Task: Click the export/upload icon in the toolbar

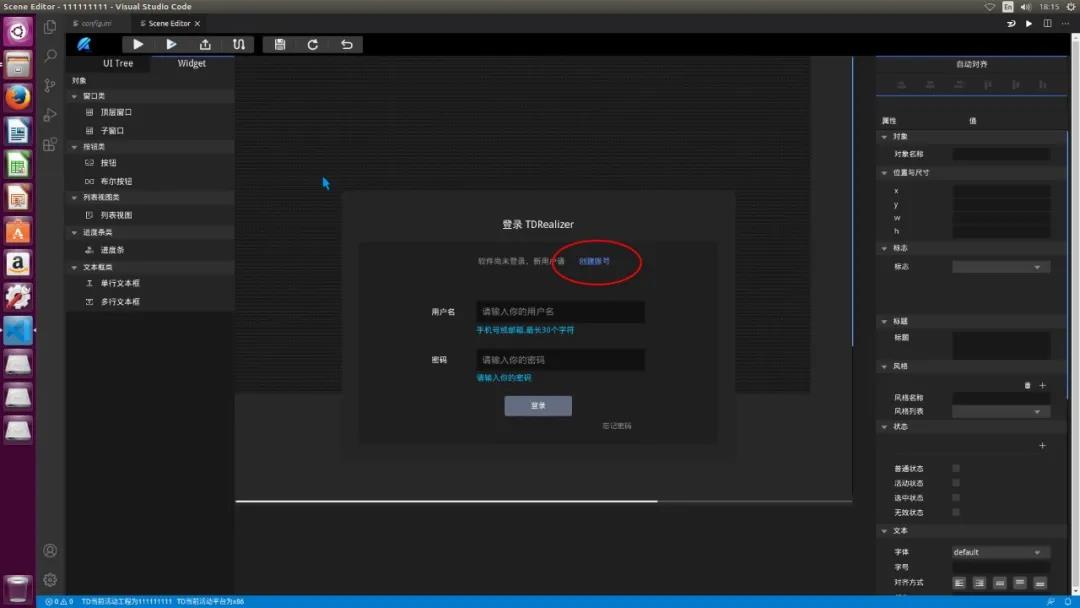Action: click(205, 44)
